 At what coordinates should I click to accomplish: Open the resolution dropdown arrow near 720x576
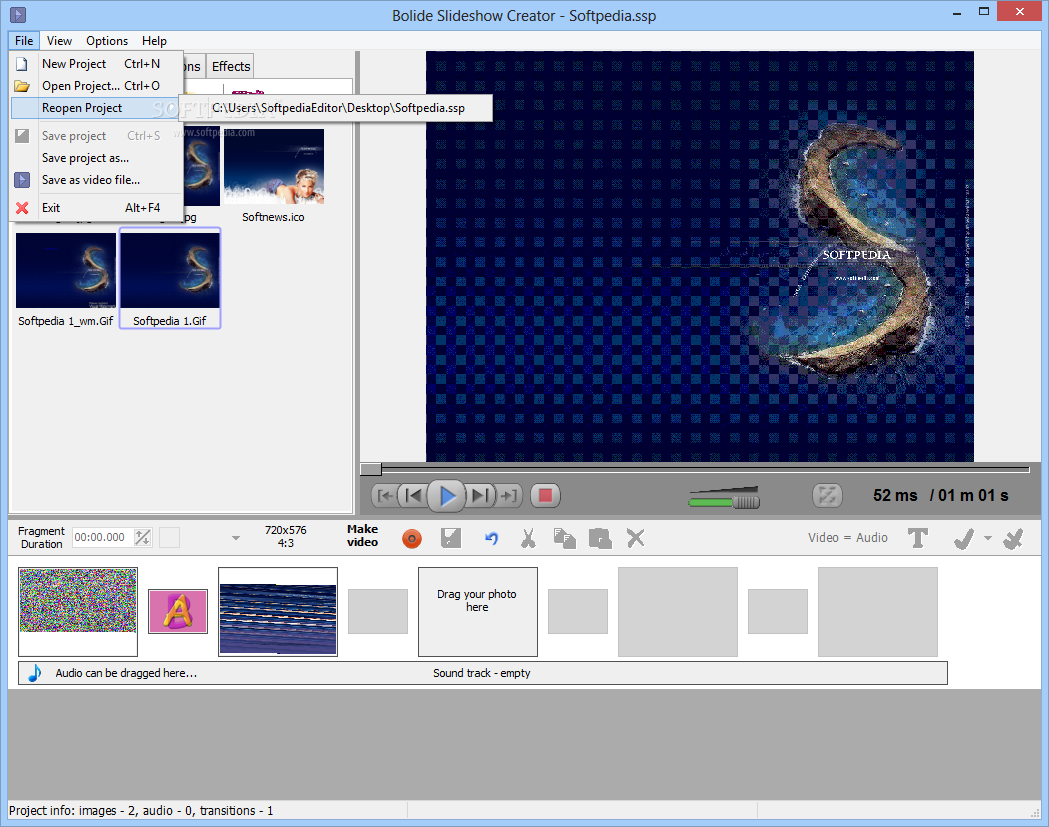click(235, 538)
